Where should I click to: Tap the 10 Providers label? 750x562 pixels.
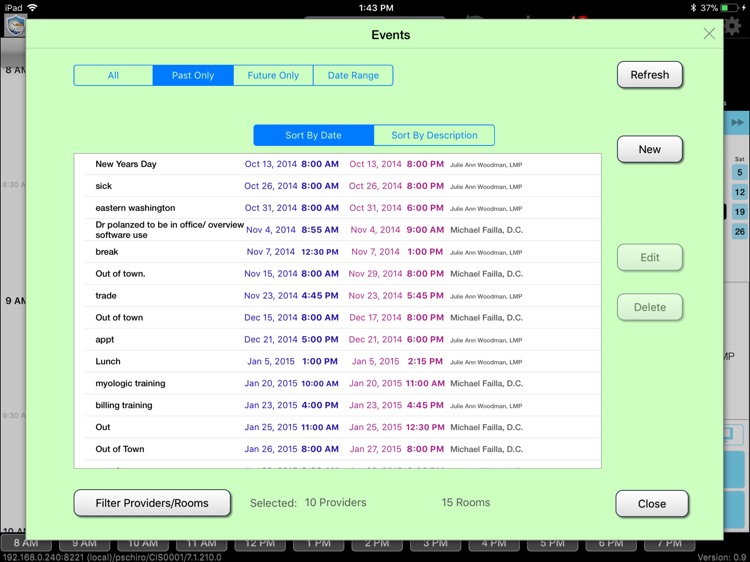pos(335,503)
